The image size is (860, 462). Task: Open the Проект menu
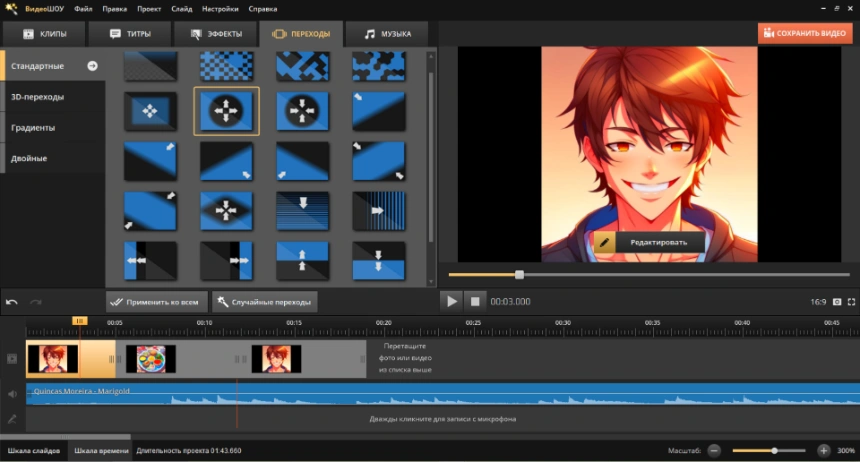pos(149,9)
